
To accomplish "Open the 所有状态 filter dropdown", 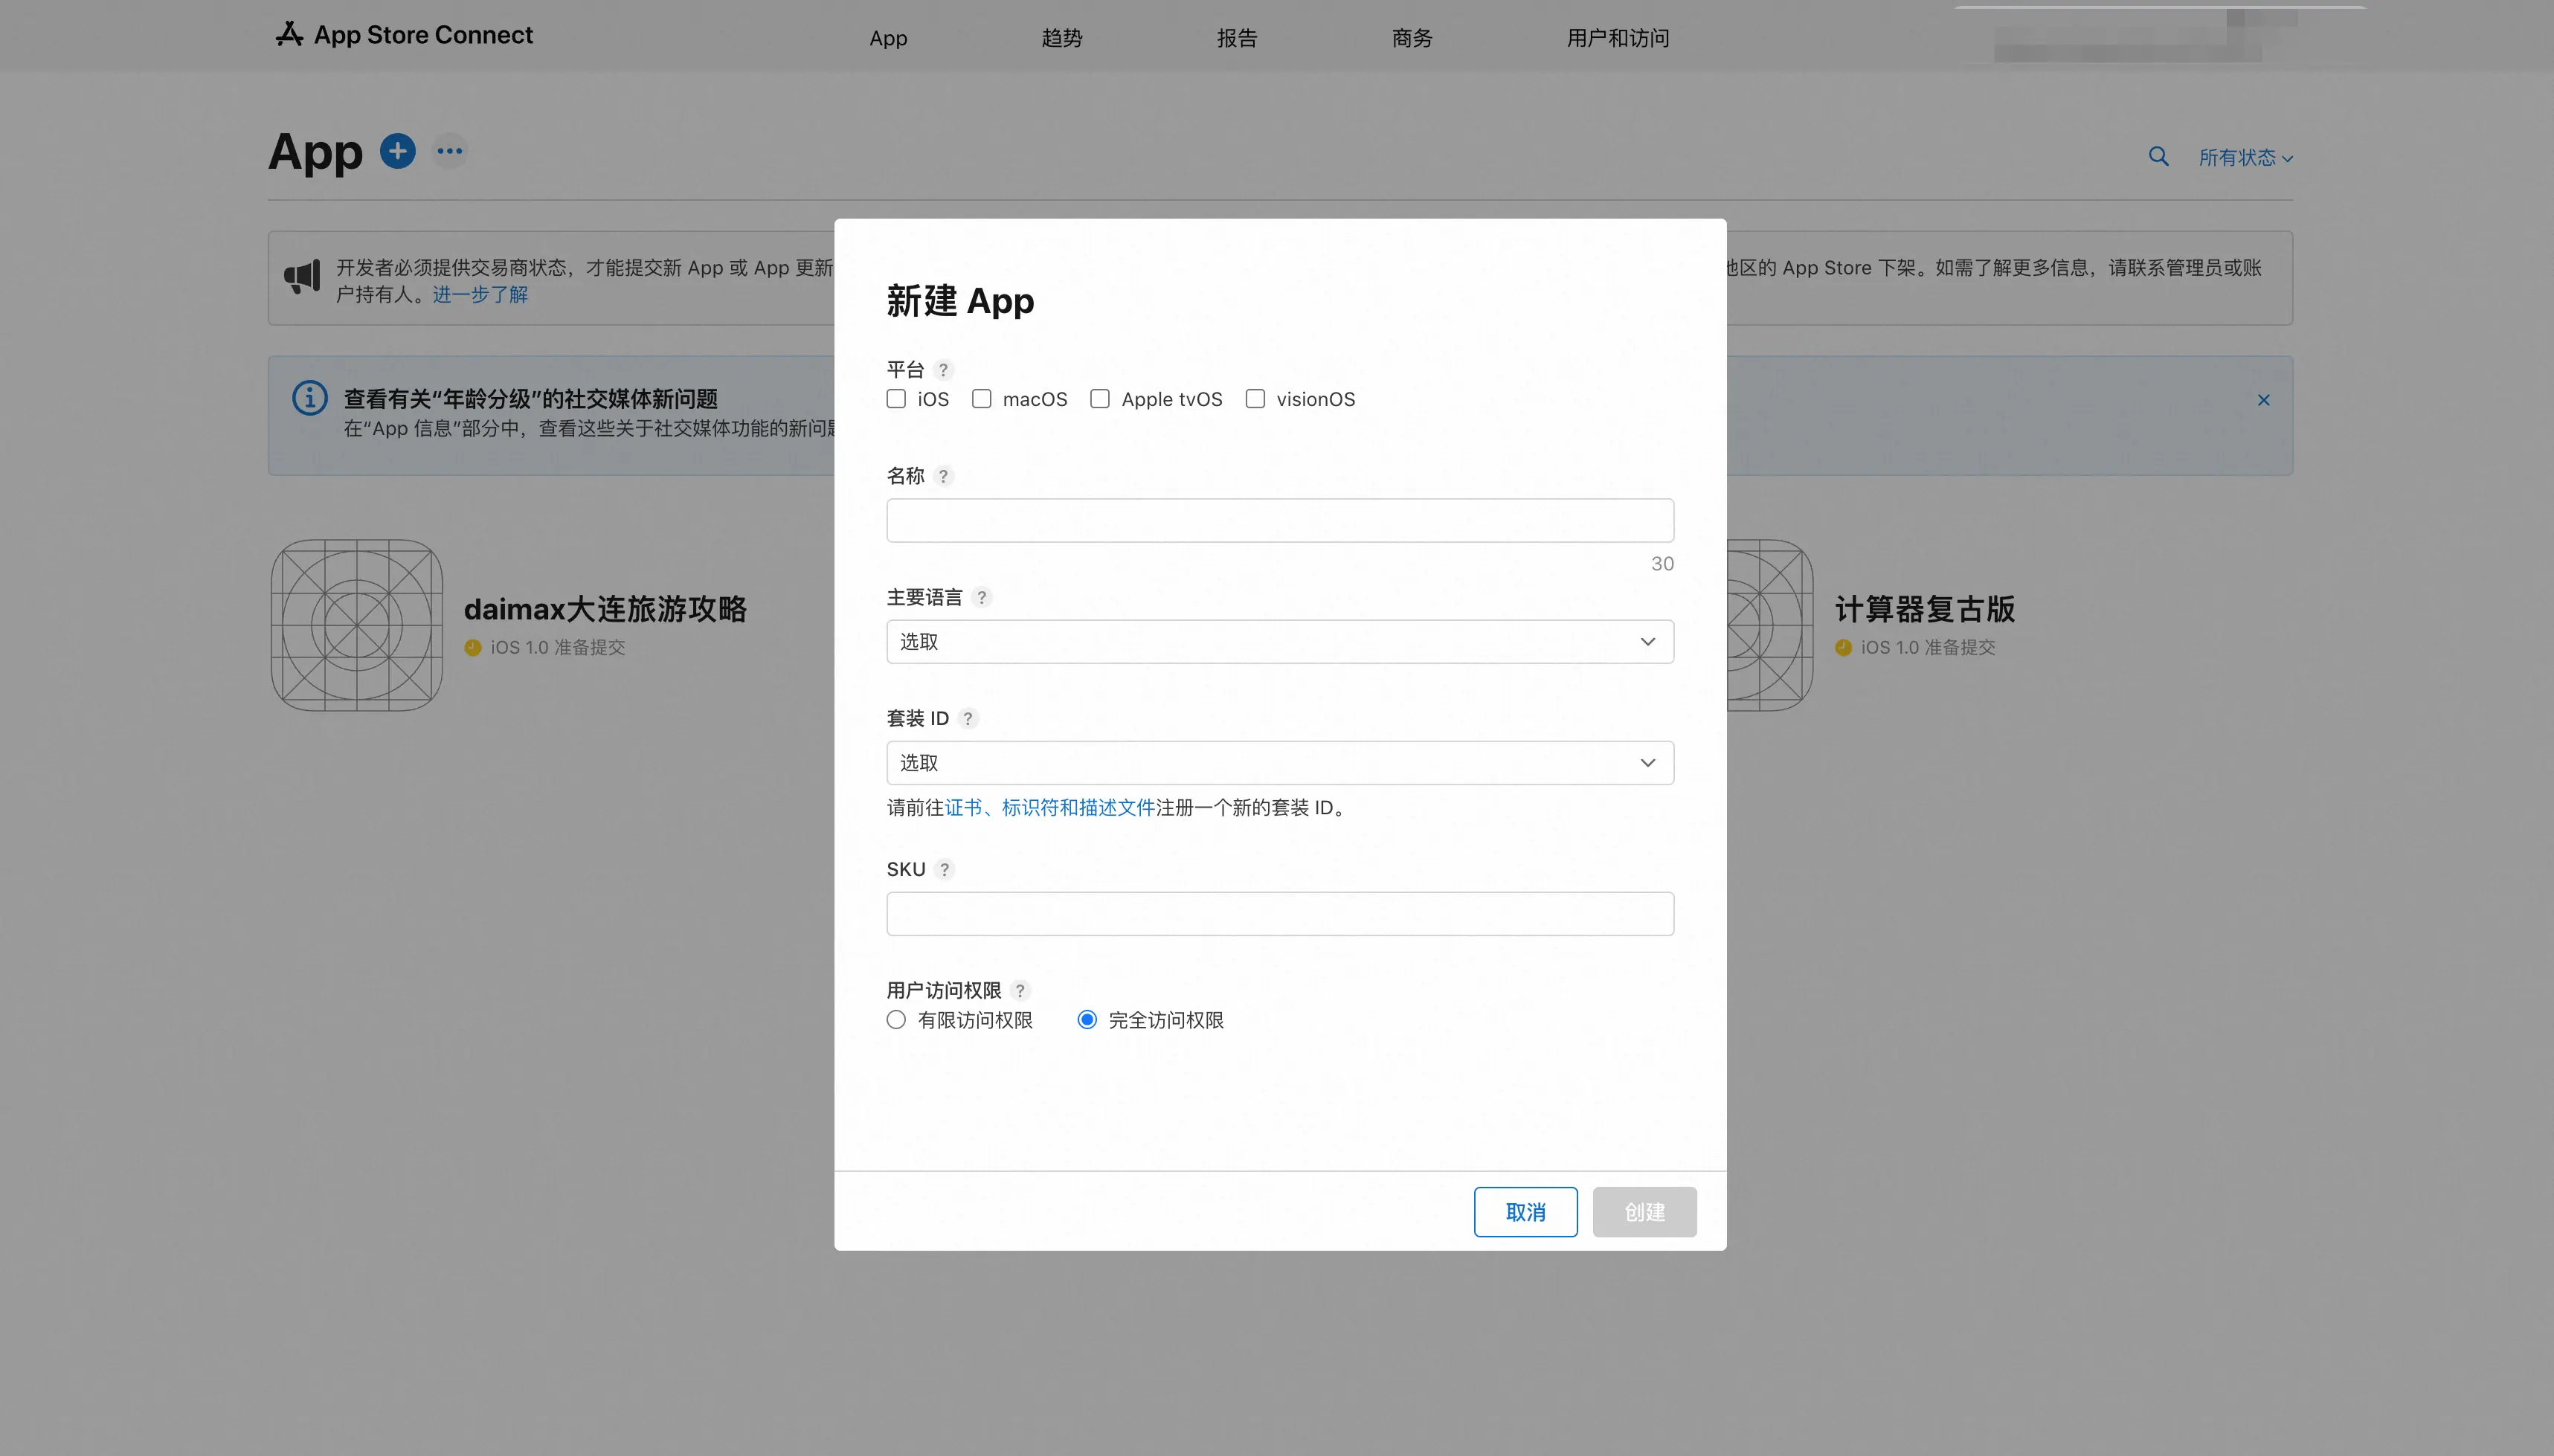I will pos(2246,157).
